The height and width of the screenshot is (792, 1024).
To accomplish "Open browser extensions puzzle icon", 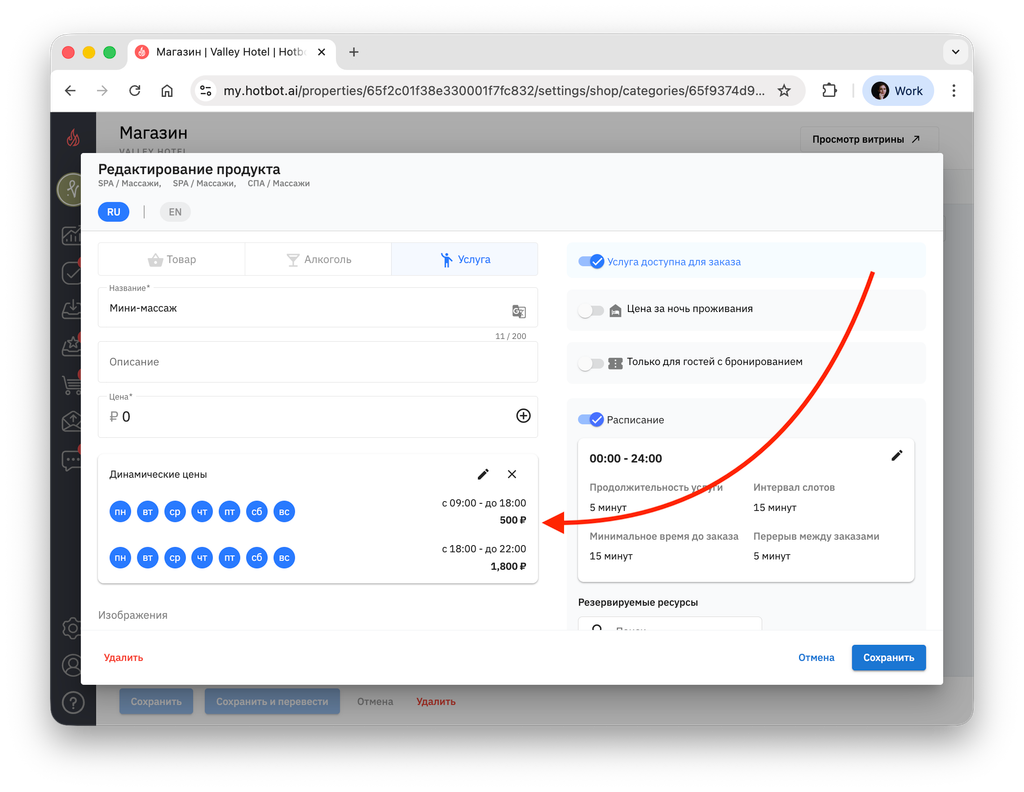I will coord(829,91).
